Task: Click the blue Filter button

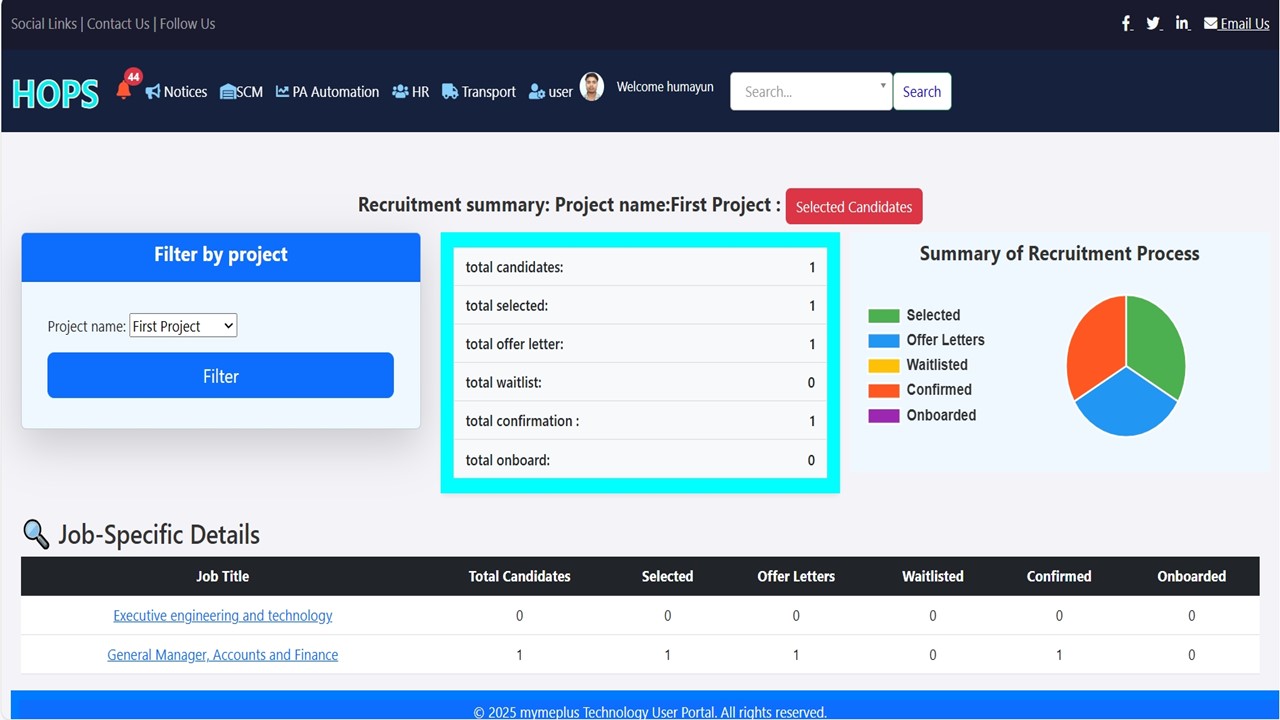Action: (x=220, y=376)
